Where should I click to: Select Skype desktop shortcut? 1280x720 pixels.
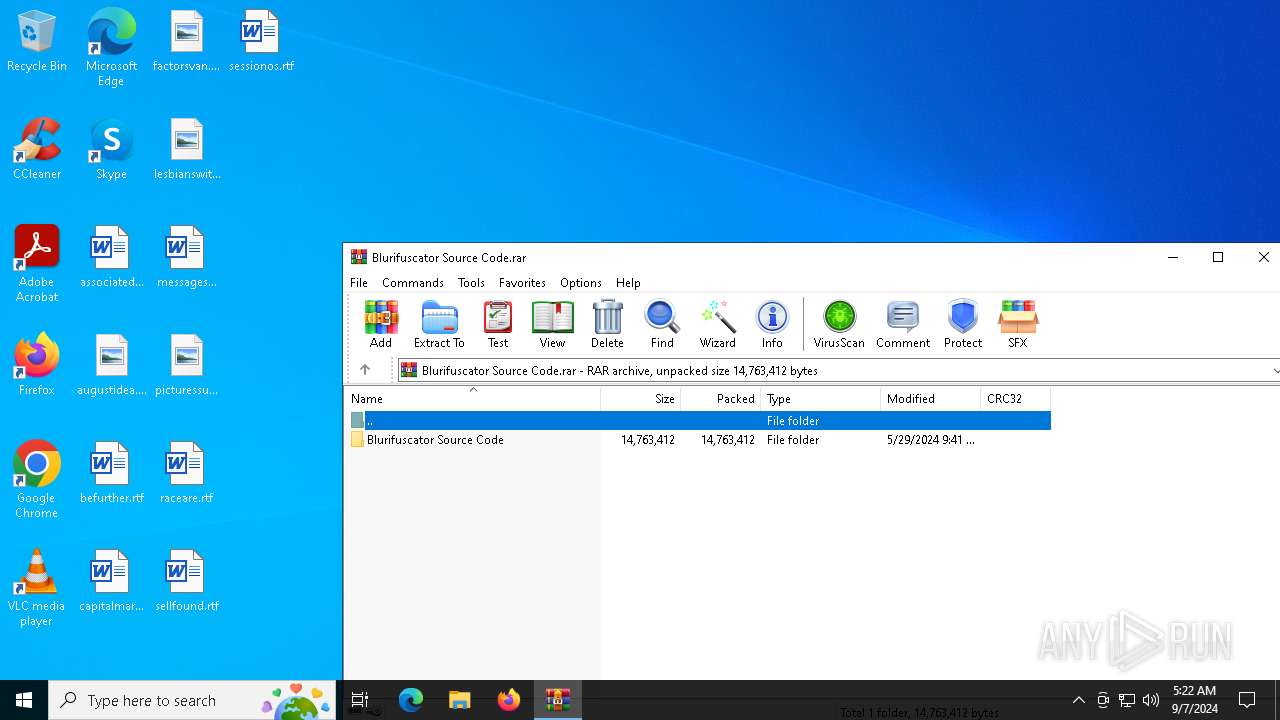point(111,150)
